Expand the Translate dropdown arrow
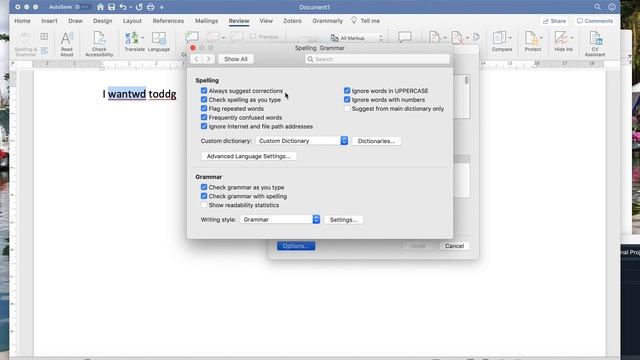The image size is (640, 360). 142,38
